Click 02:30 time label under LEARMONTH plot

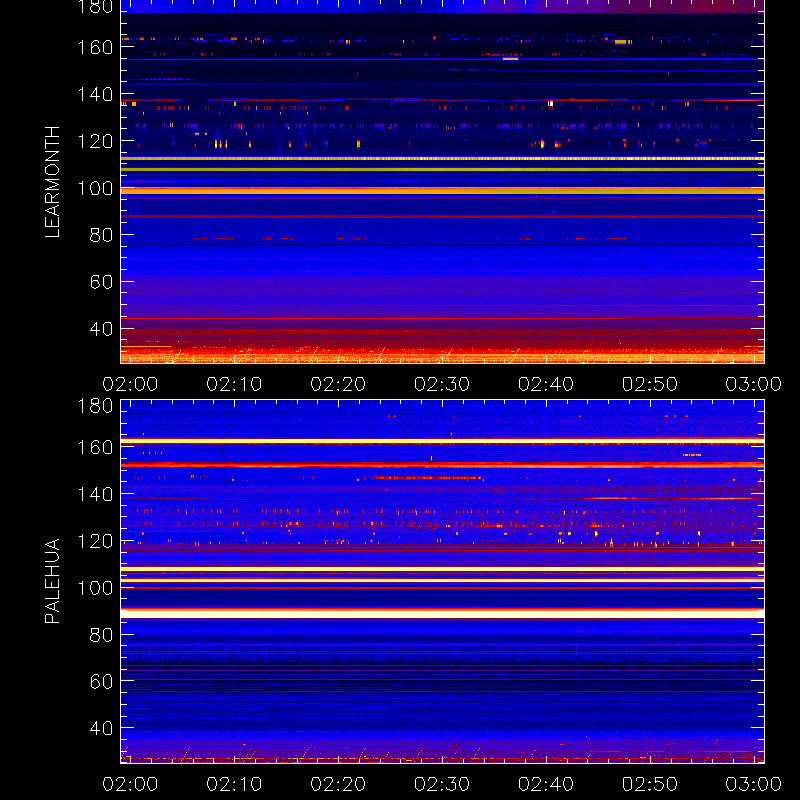(442, 384)
